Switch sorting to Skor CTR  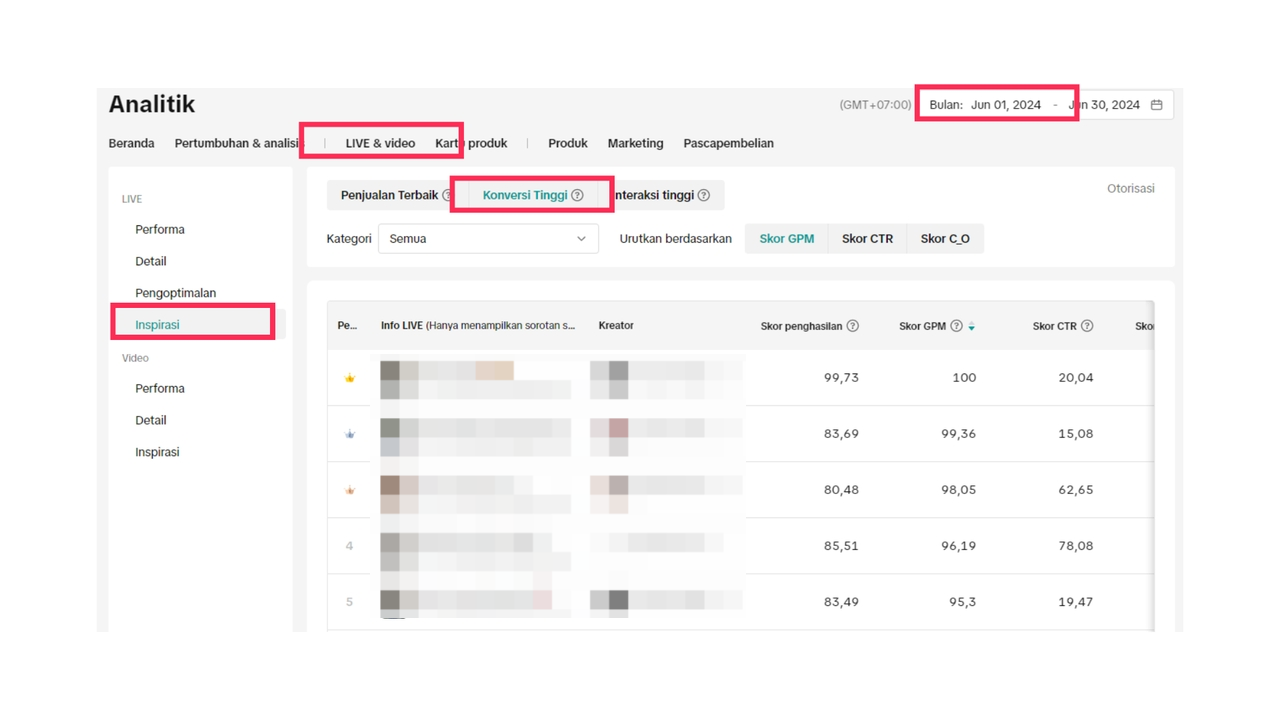coord(867,239)
